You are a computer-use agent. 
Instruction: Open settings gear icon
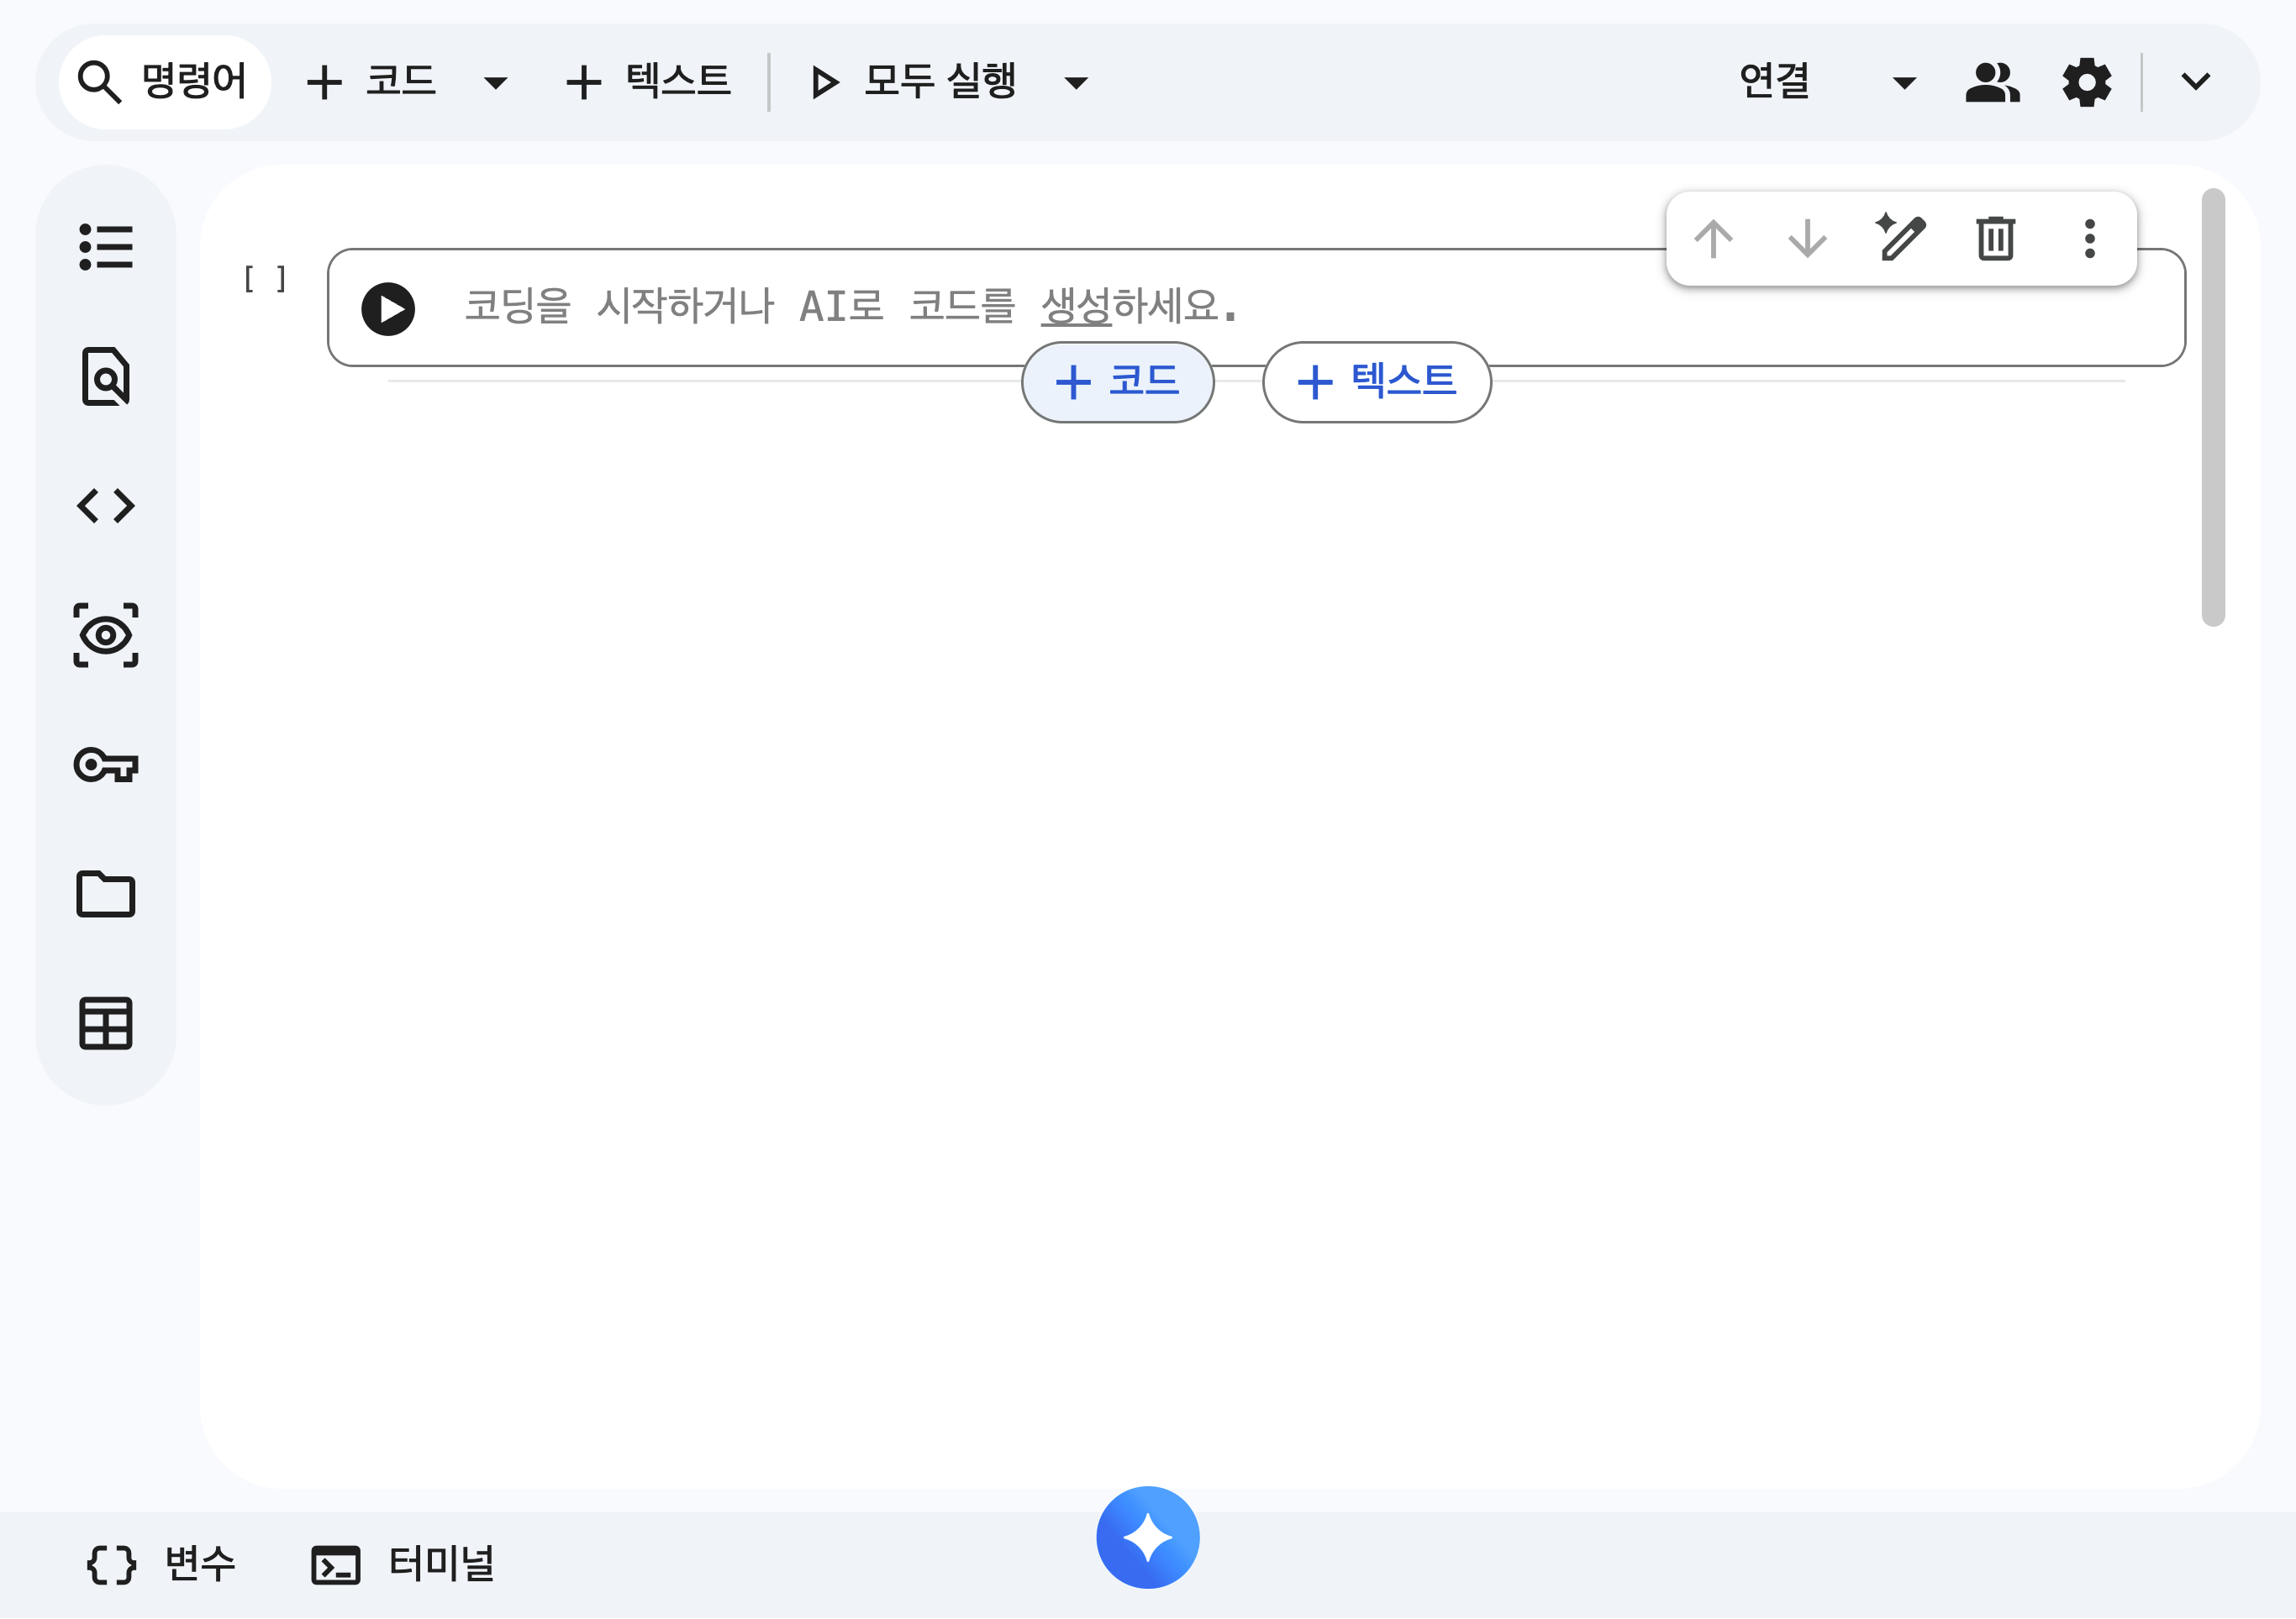(x=2087, y=82)
